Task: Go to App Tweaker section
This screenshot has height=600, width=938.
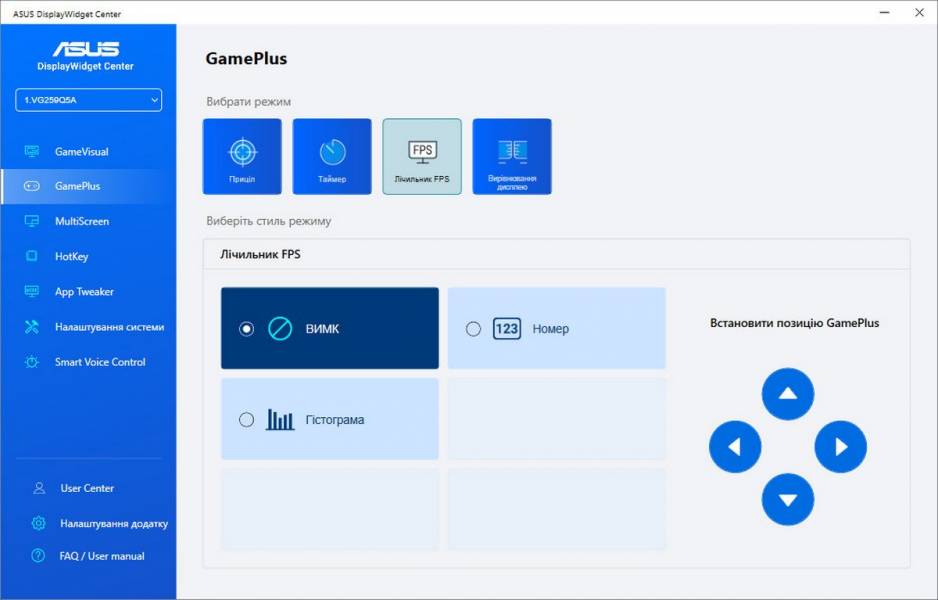Action: pos(84,292)
